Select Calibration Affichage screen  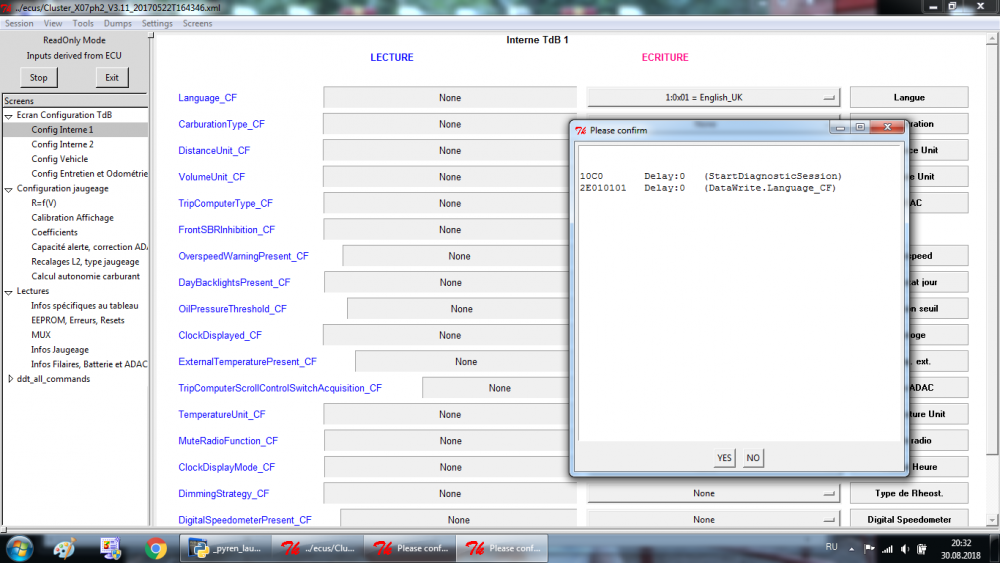coord(72,217)
